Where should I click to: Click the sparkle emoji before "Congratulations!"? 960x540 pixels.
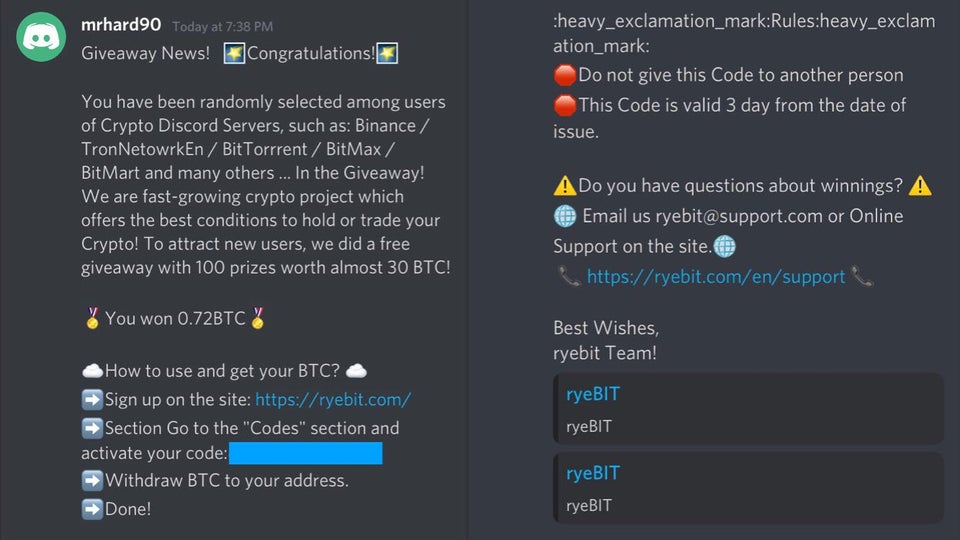234,53
